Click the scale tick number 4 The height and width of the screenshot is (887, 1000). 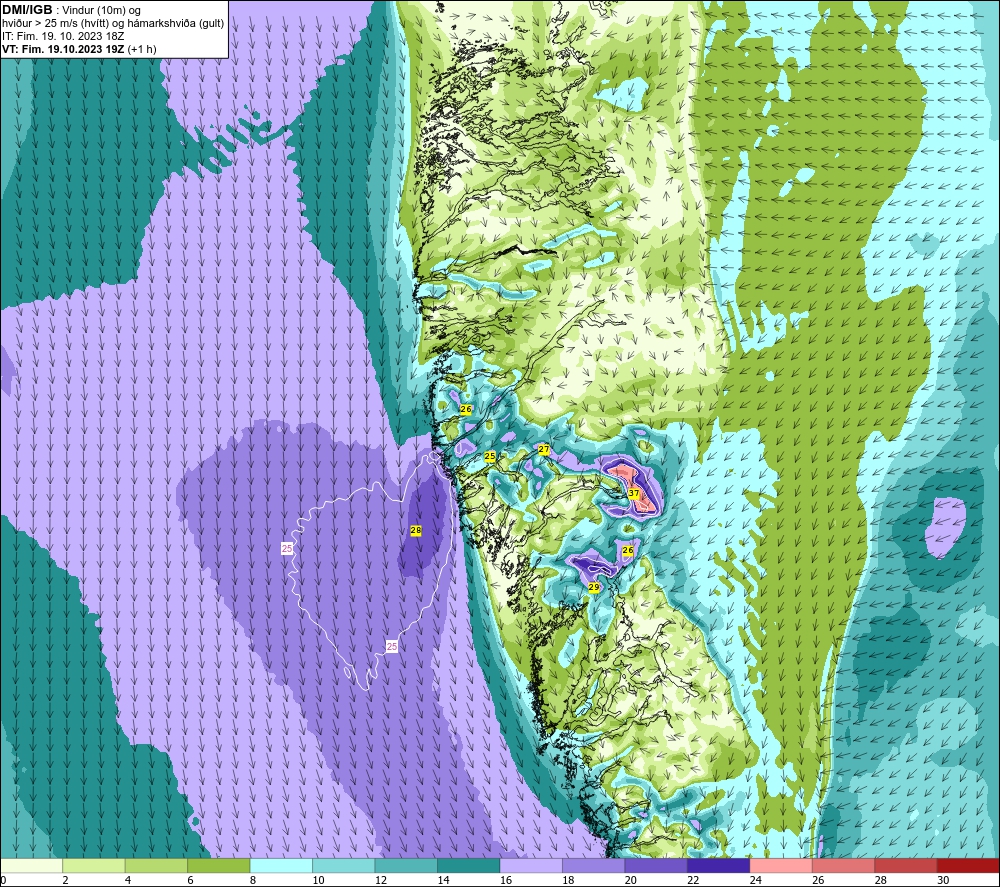click(x=128, y=880)
